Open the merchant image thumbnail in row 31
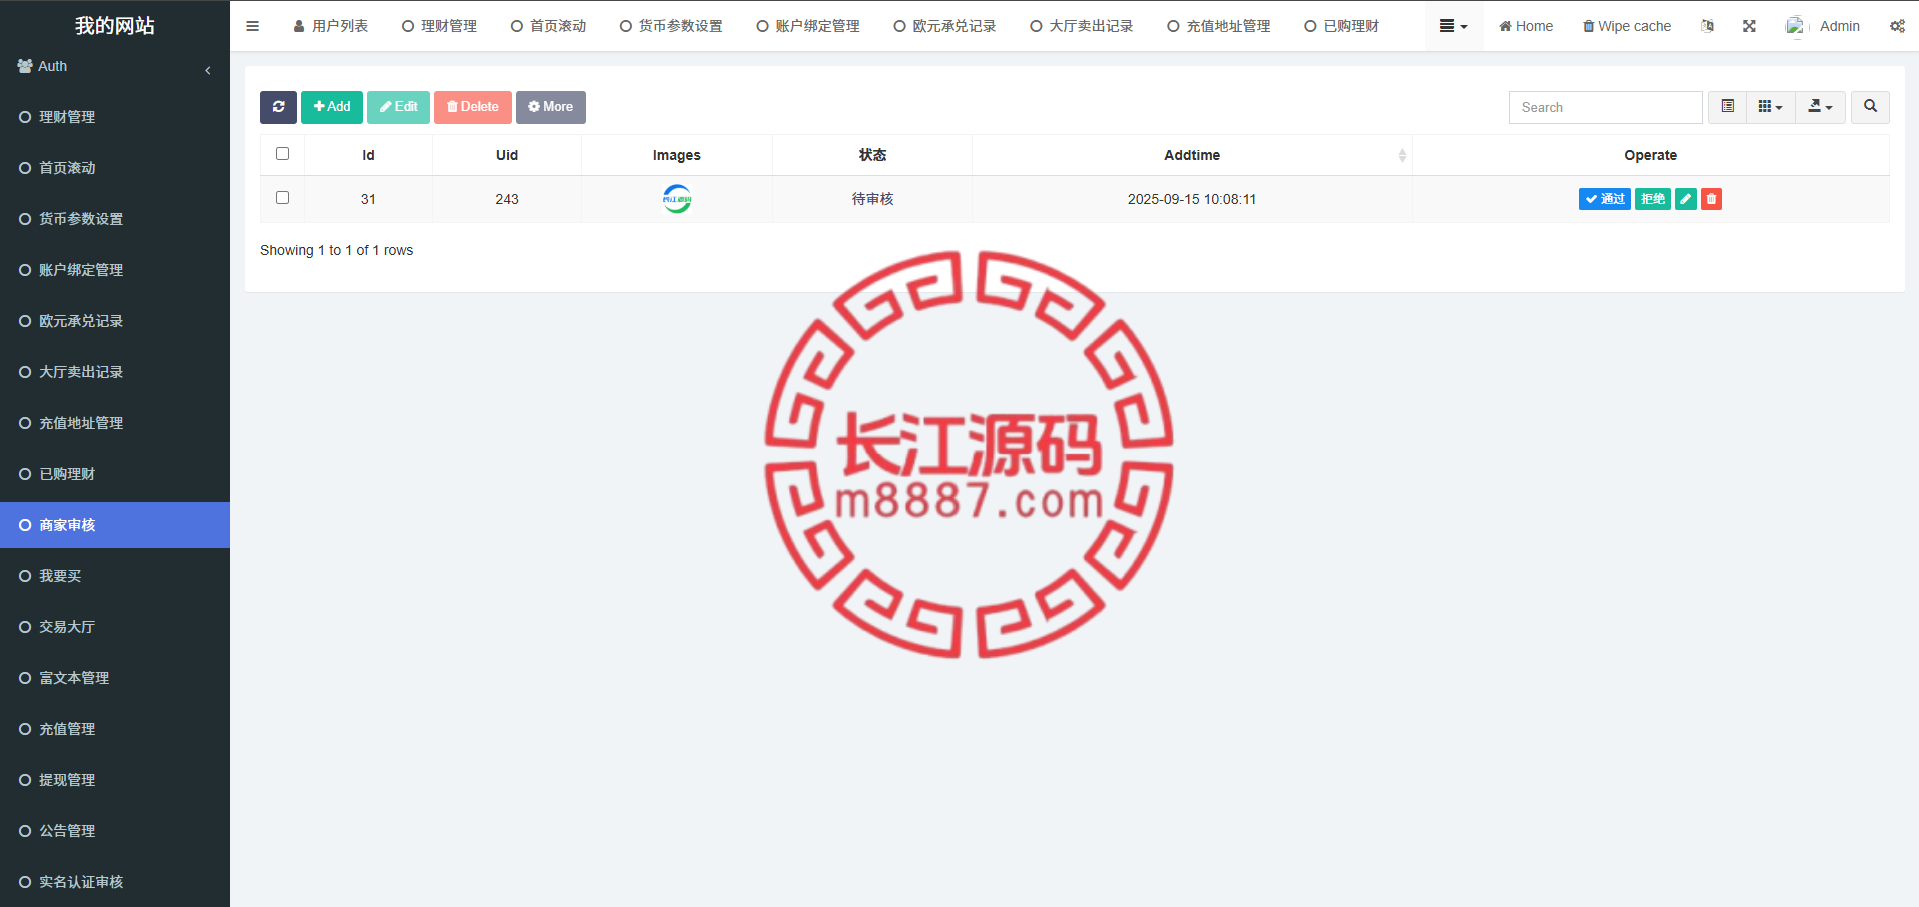Screen dimensions: 1919x907 coord(677,199)
